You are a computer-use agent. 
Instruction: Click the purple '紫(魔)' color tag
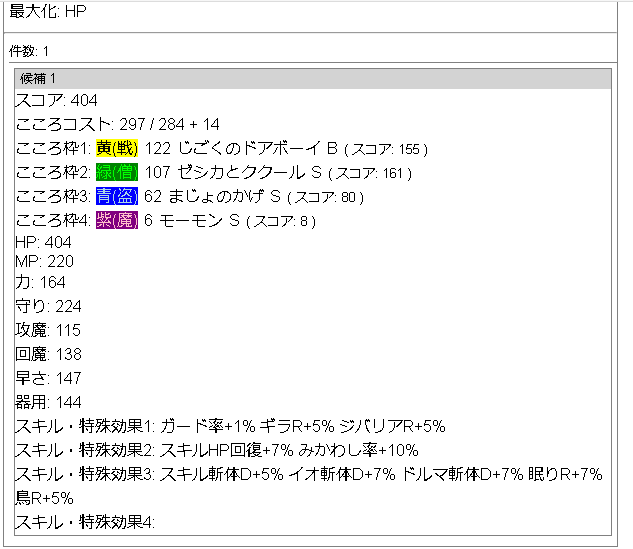click(117, 220)
